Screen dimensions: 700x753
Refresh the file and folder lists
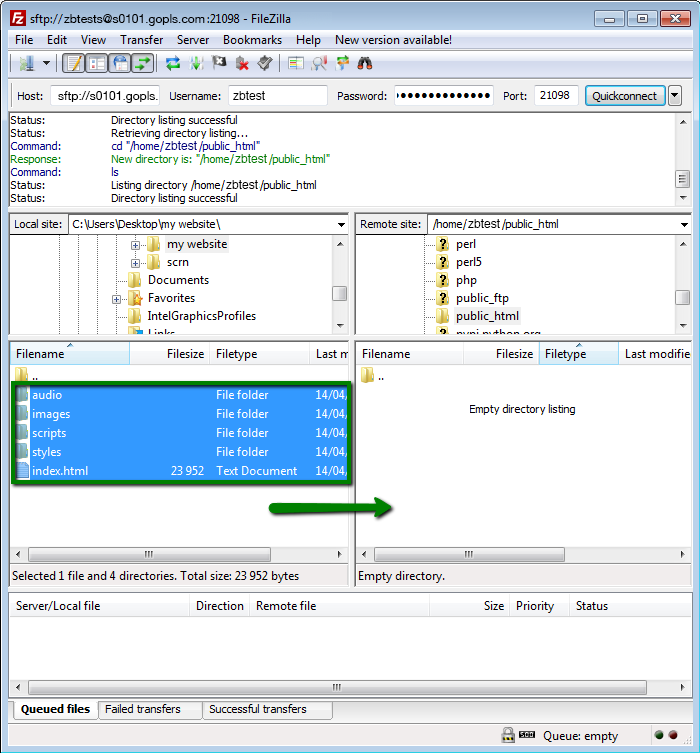(x=173, y=63)
